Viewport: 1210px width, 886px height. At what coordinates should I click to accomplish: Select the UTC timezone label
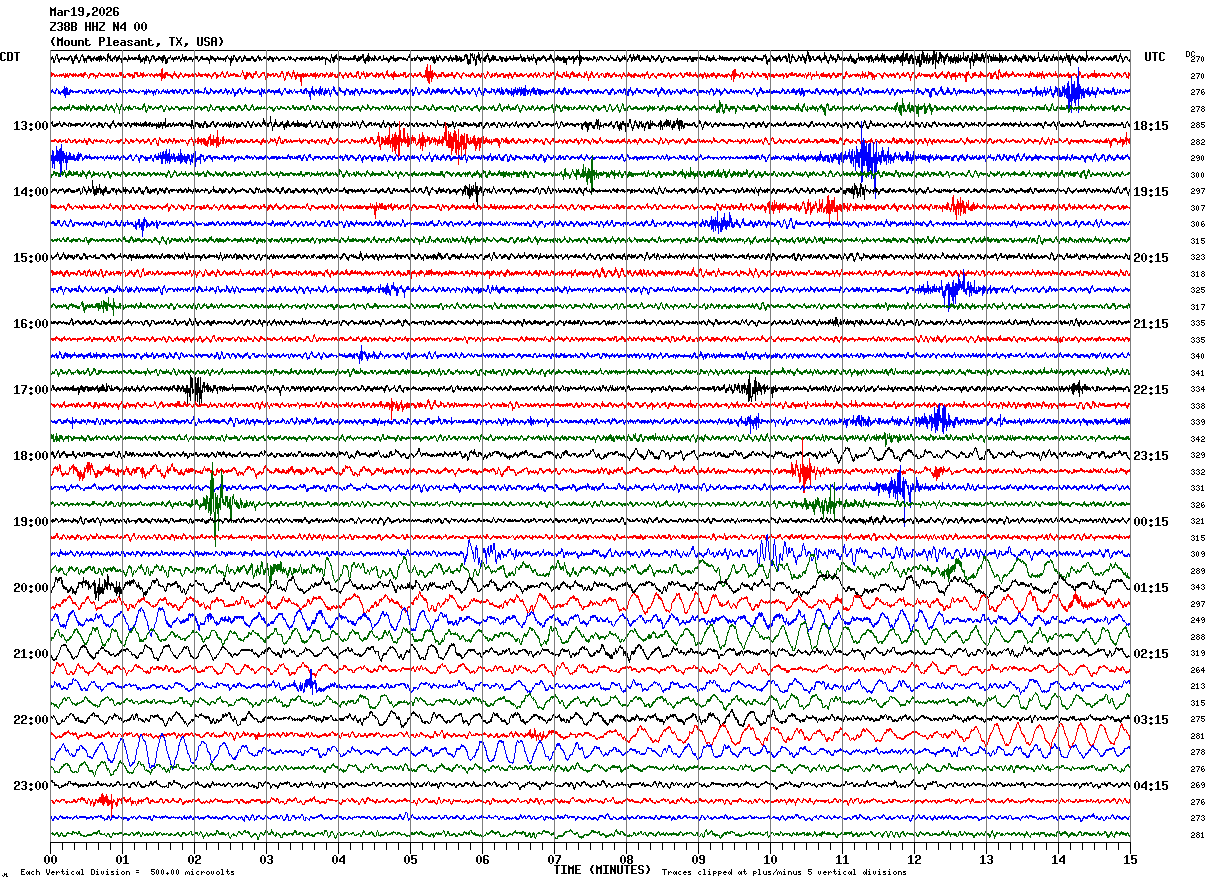[x=1155, y=57]
